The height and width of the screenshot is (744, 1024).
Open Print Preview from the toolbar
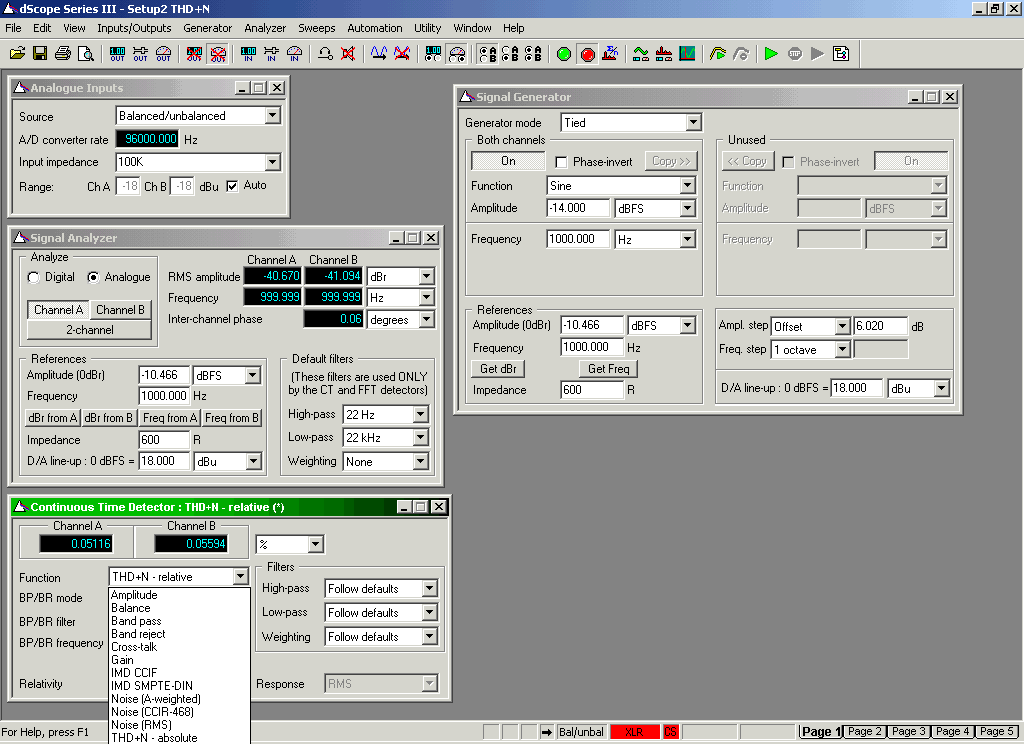coord(86,54)
